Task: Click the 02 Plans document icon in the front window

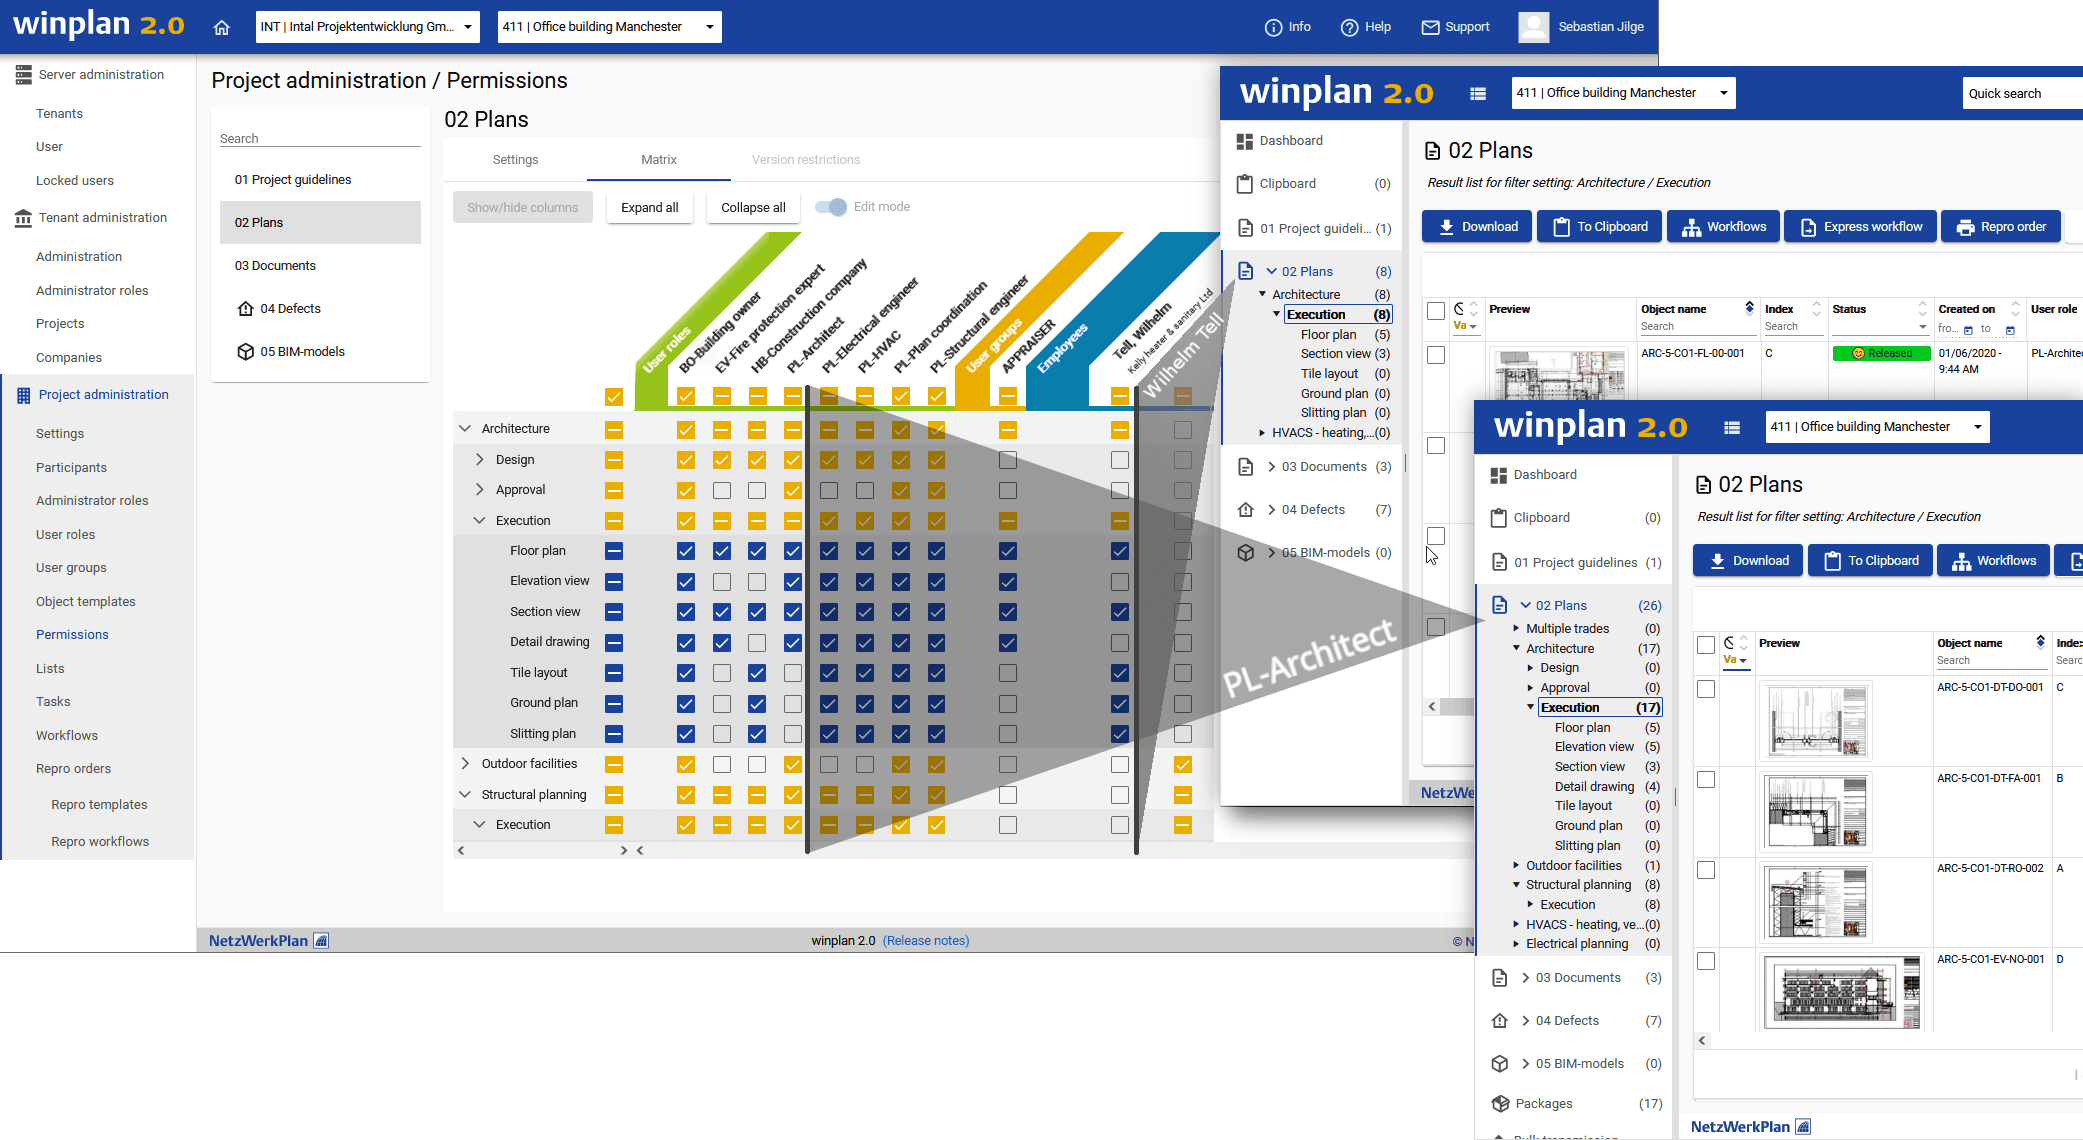Action: pos(1499,605)
